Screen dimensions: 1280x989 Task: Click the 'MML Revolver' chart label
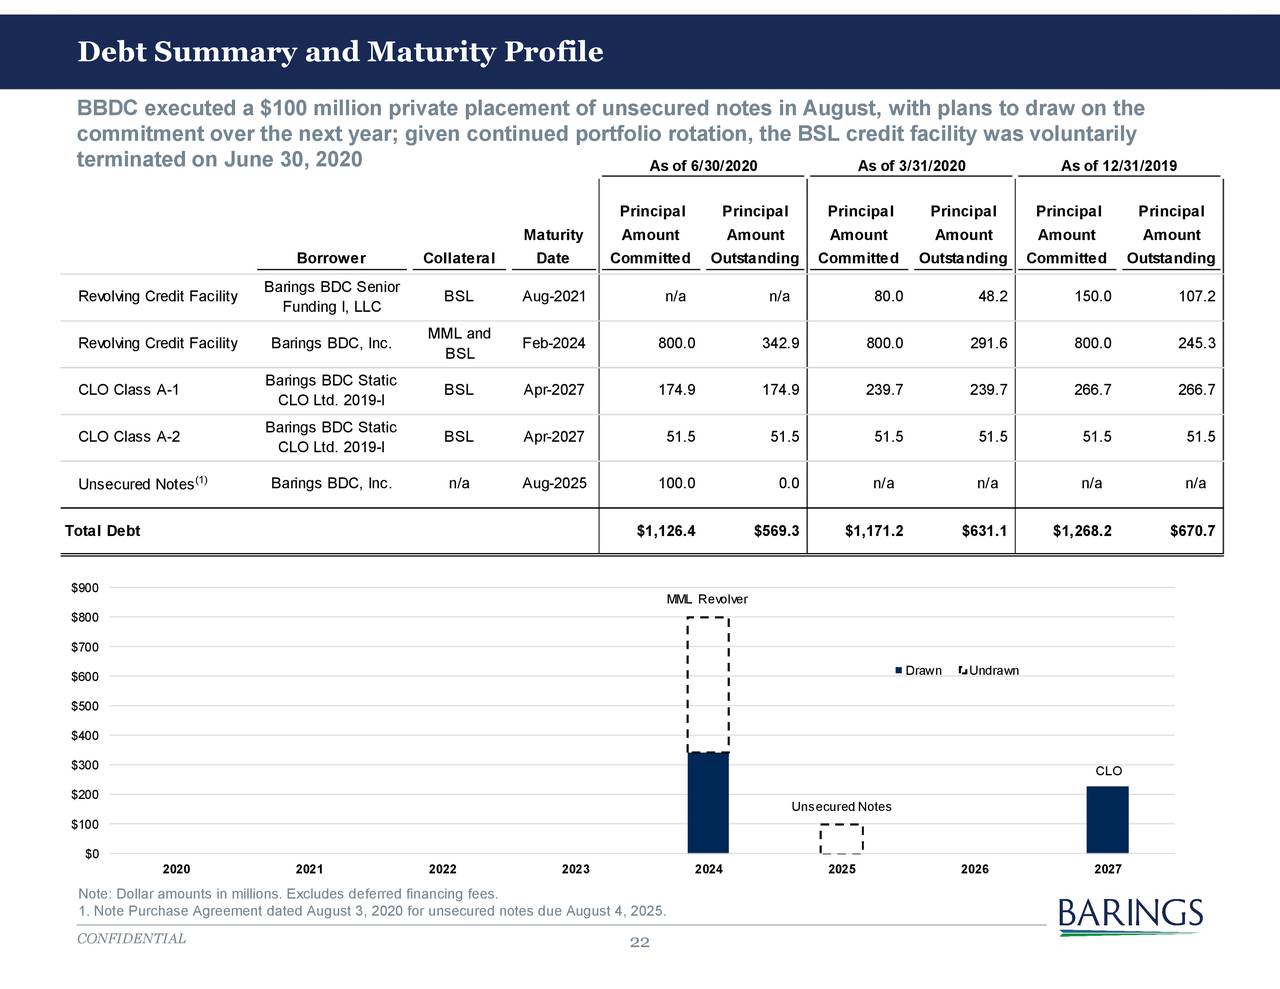tap(707, 599)
